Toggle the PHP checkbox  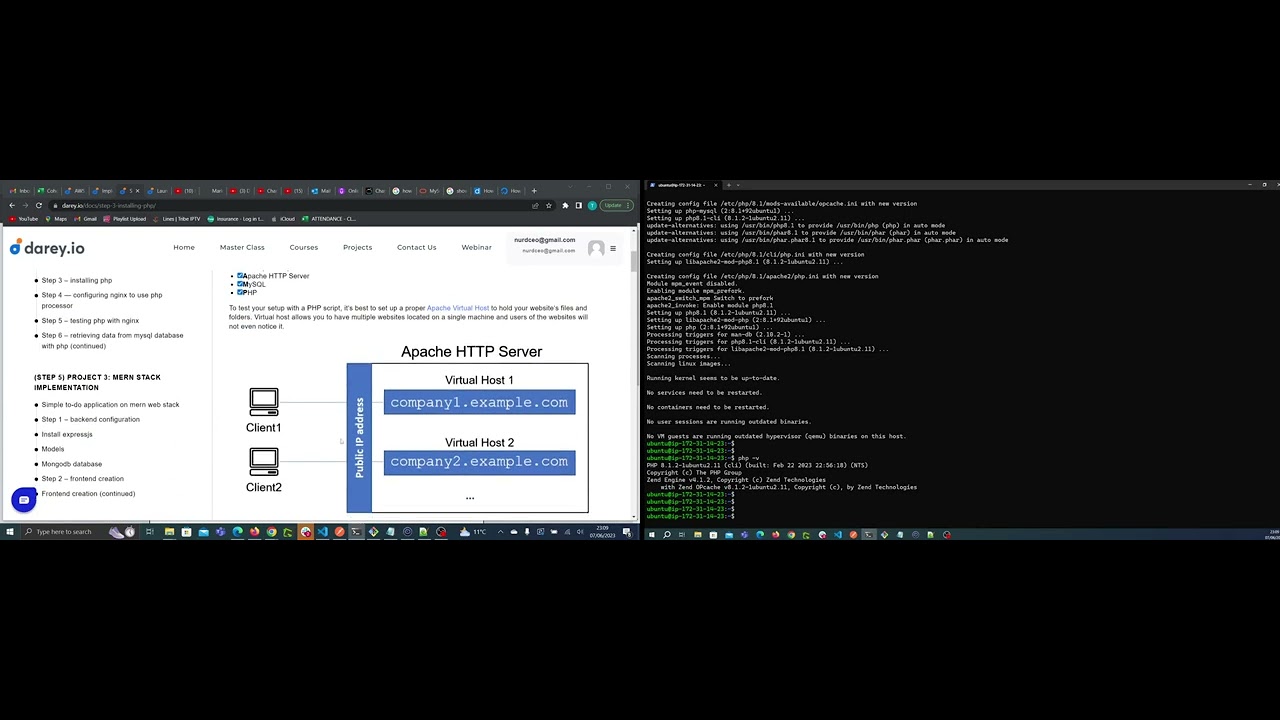[x=241, y=292]
